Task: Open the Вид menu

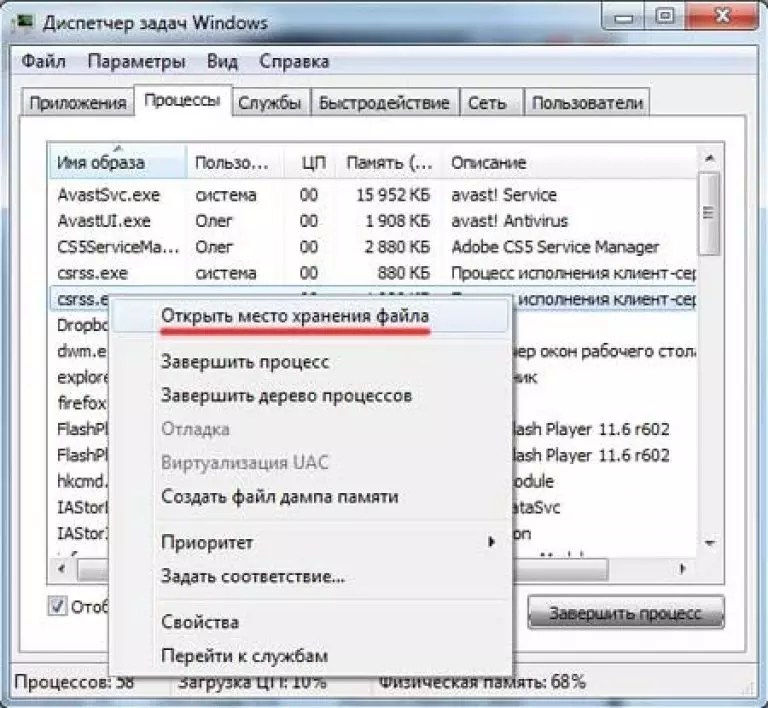Action: click(x=222, y=62)
